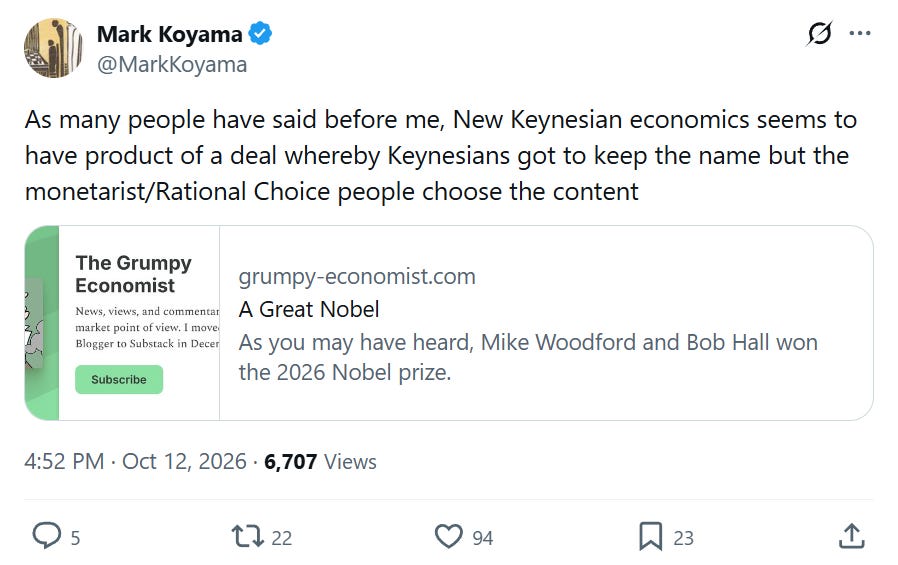Open the three-dot more options menu

point(860,33)
